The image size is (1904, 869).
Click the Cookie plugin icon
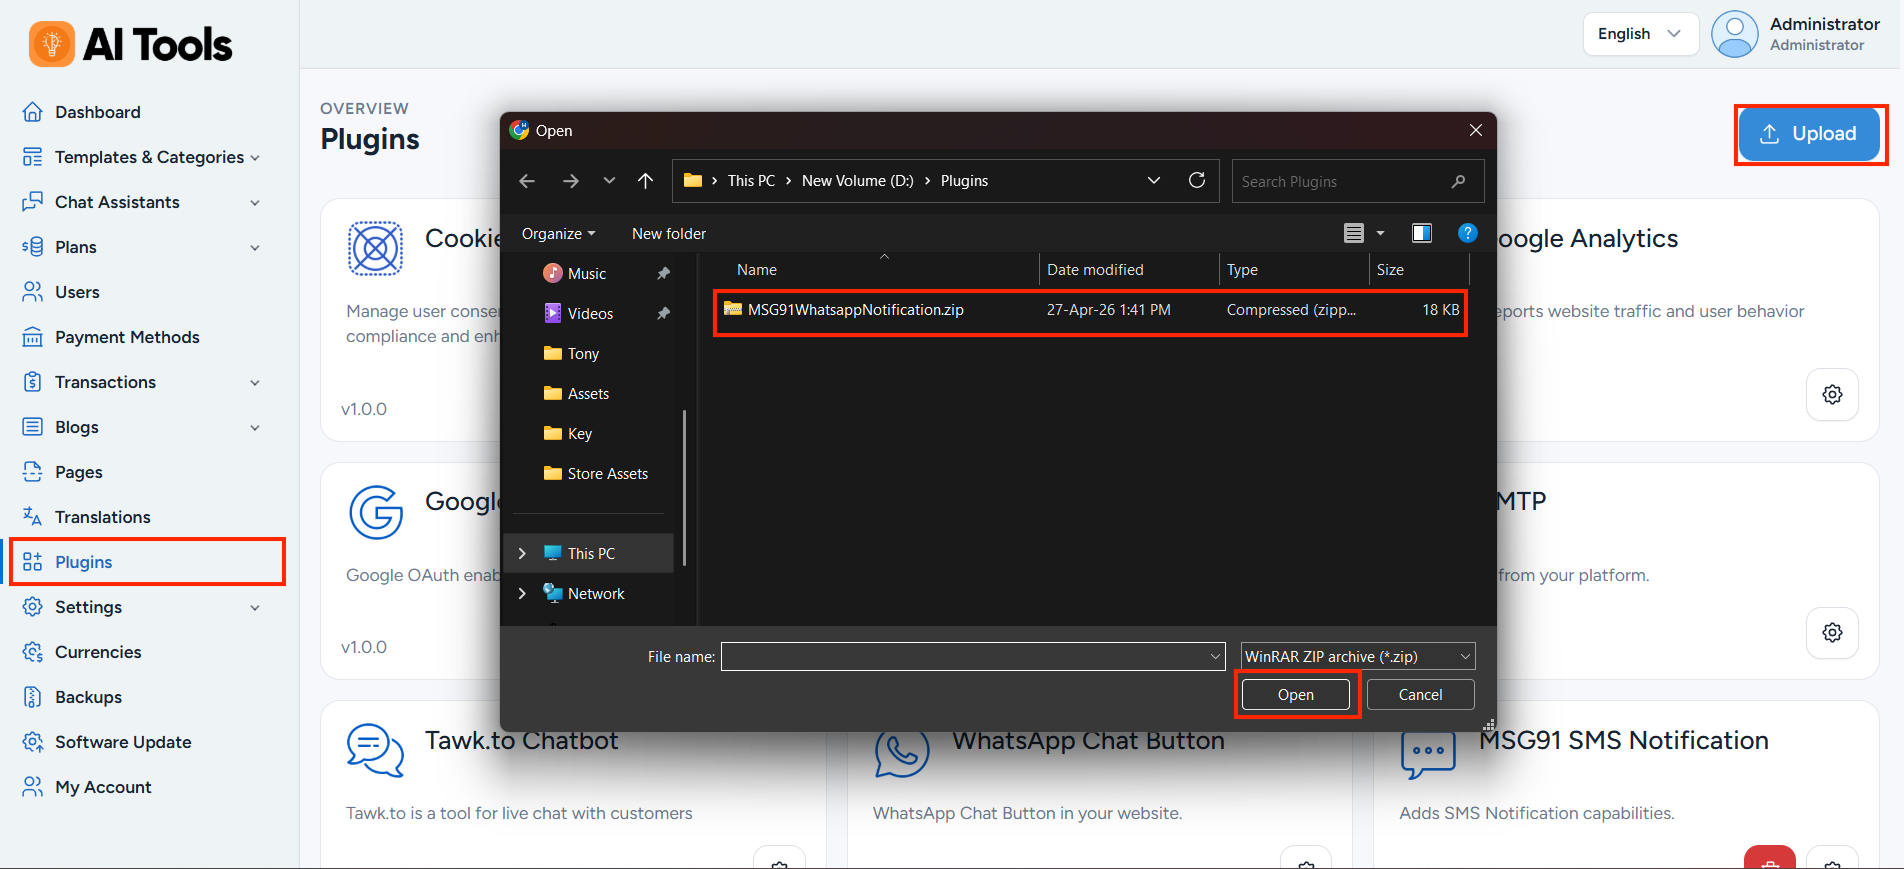(x=375, y=248)
